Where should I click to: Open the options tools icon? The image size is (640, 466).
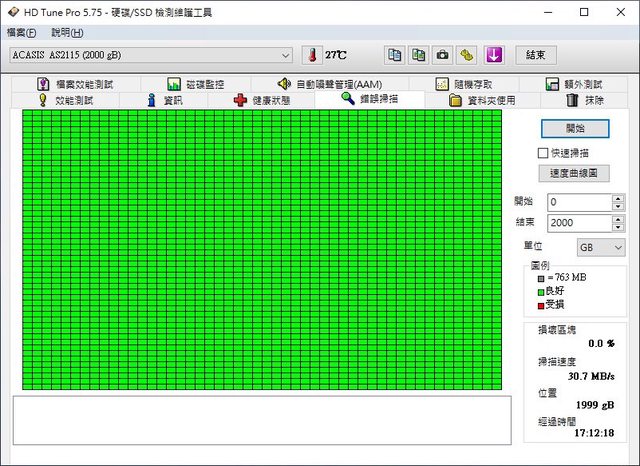(x=466, y=55)
